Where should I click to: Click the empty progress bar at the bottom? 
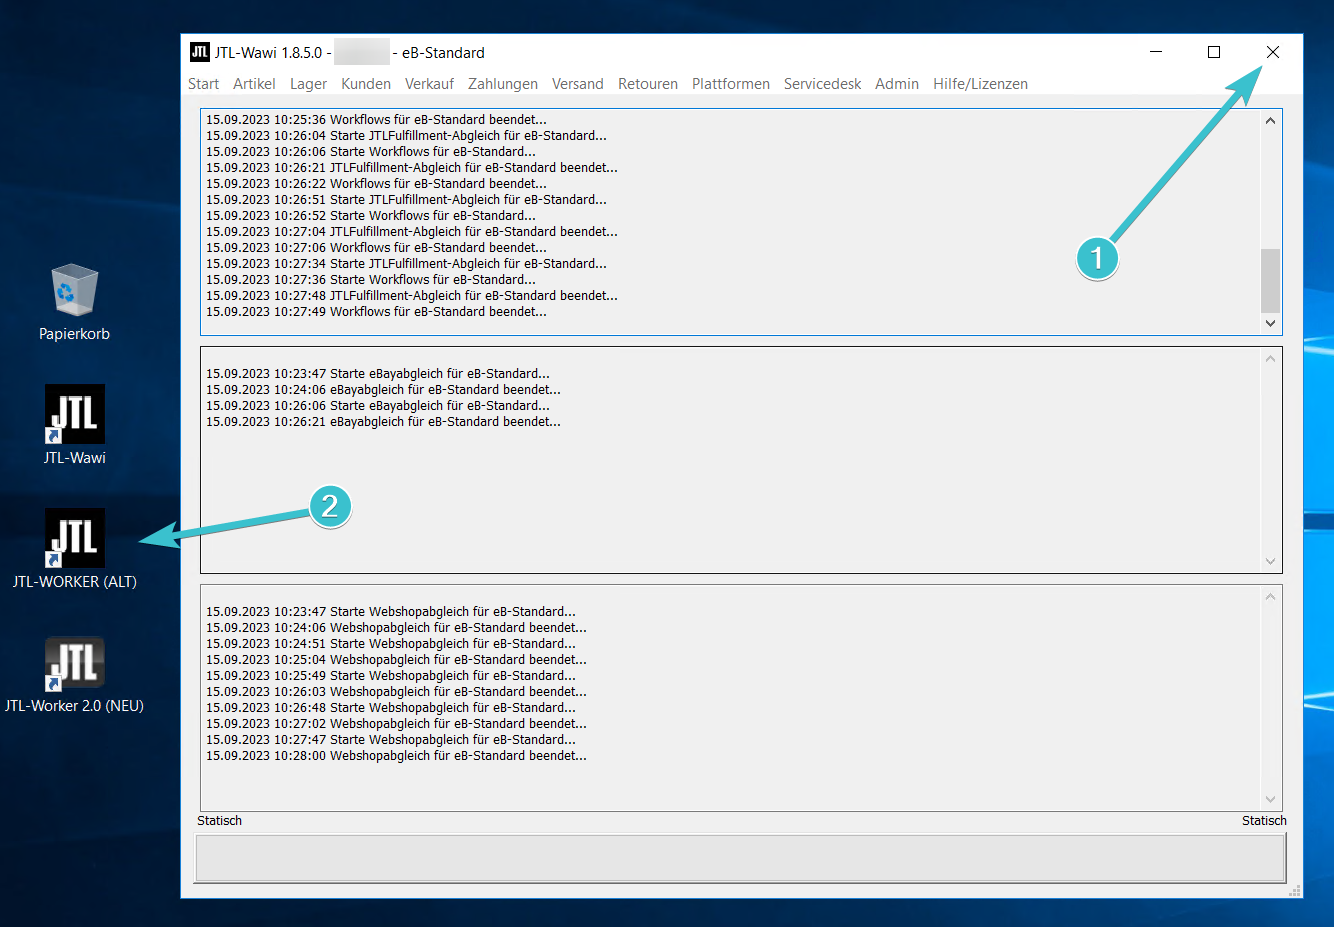point(740,858)
